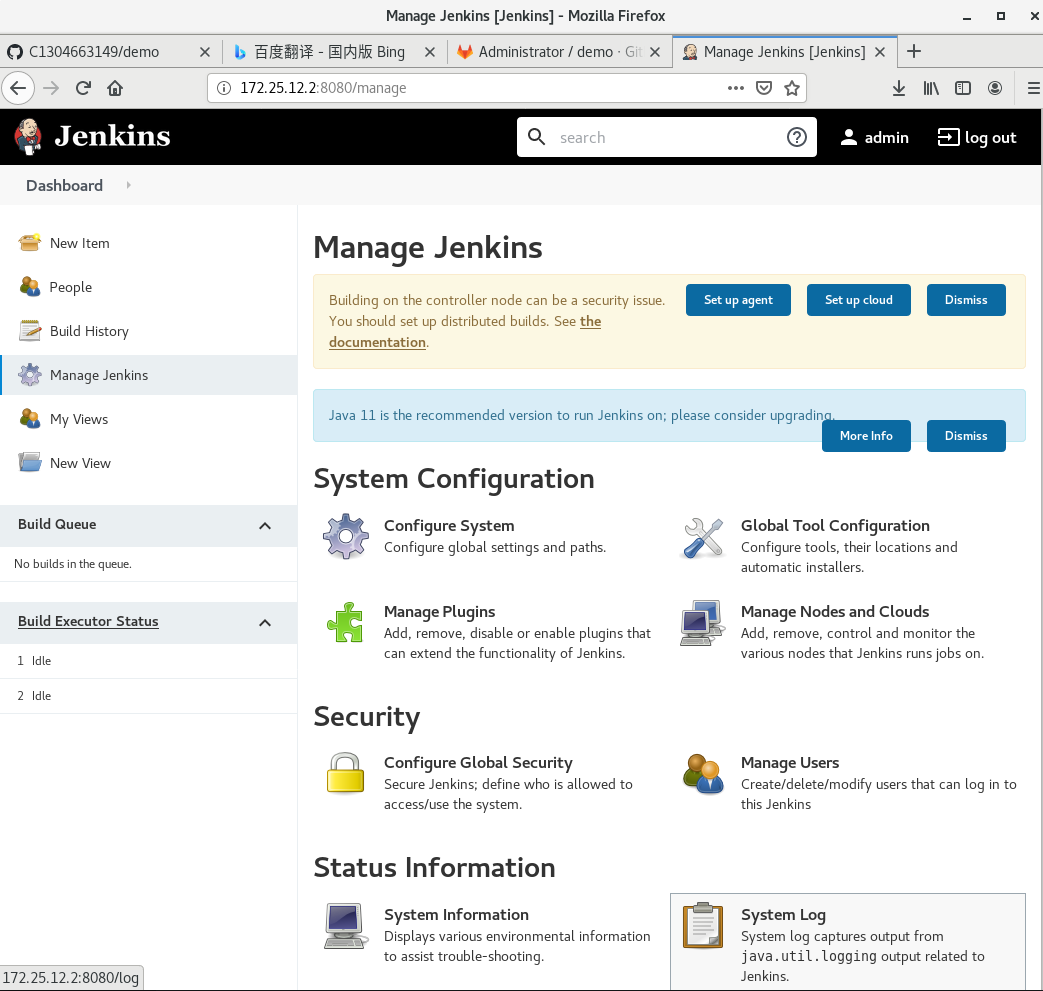Click the My Views sidebar icon

pyautogui.click(x=29, y=418)
